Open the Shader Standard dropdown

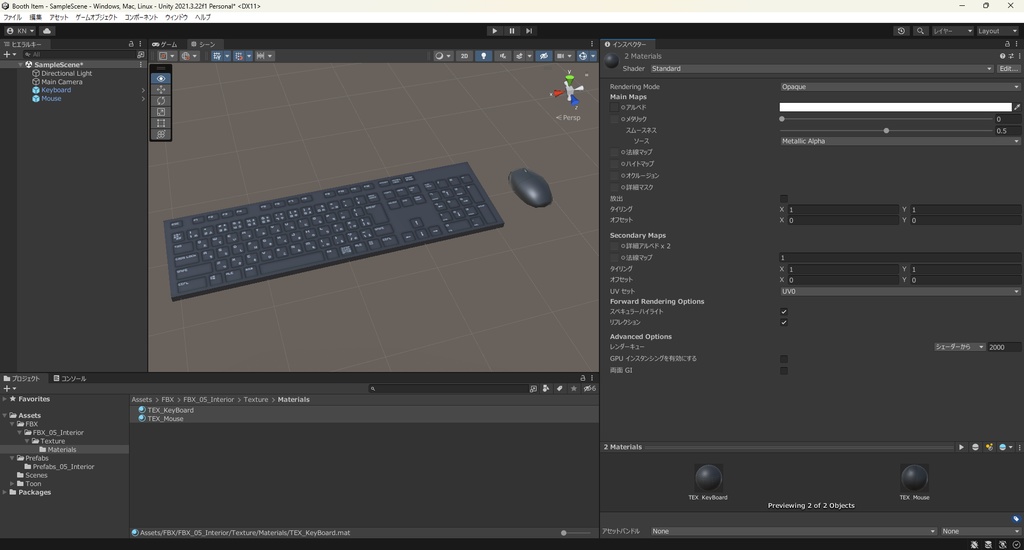click(x=821, y=69)
